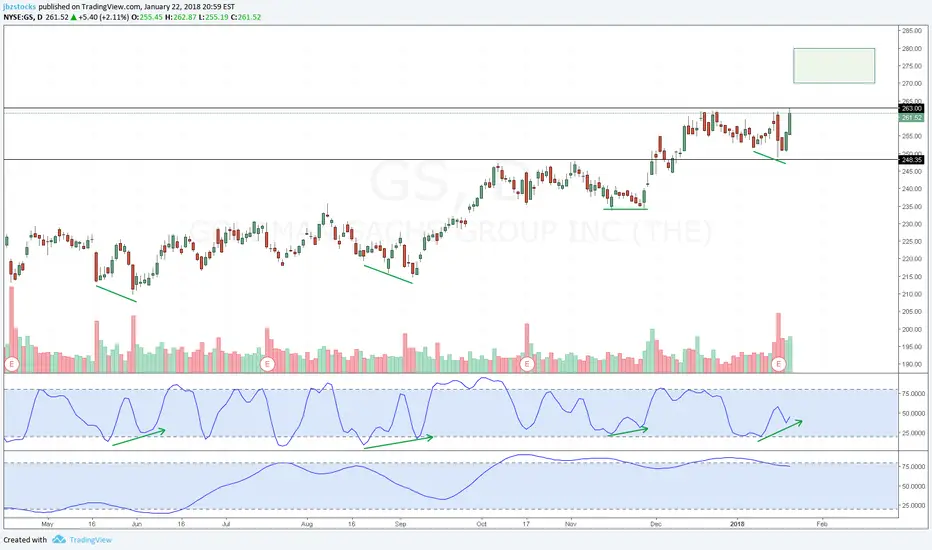Image resolution: width=932 pixels, height=550 pixels.
Task: Click the TradingView cloud logo icon
Action: click(59, 539)
